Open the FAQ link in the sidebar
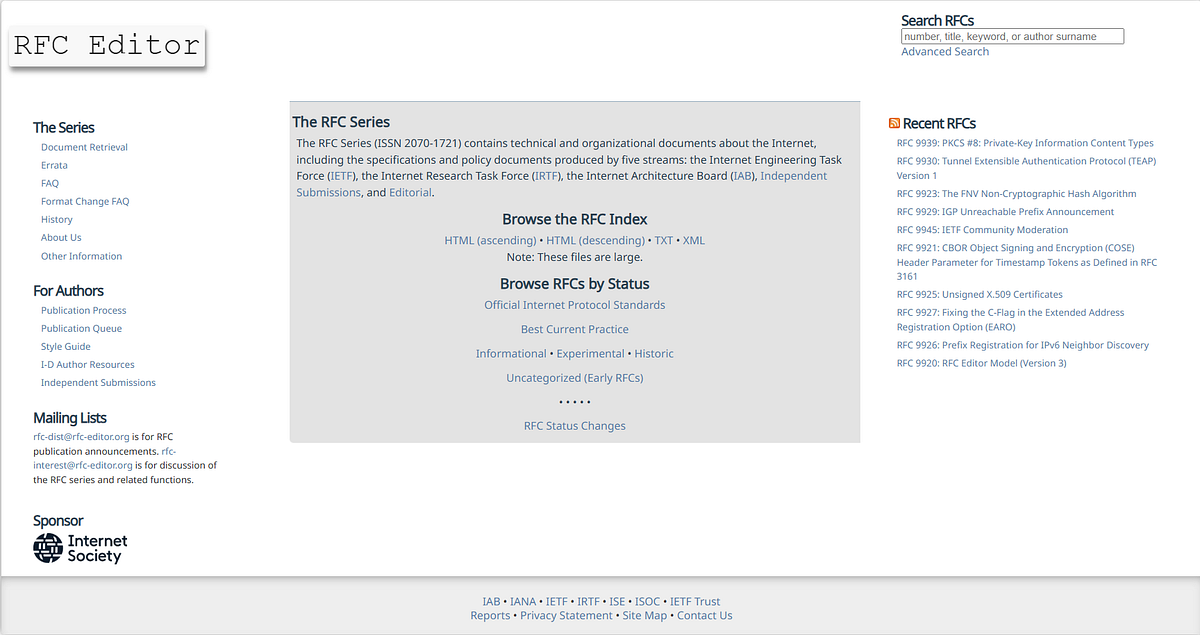 tap(50, 183)
